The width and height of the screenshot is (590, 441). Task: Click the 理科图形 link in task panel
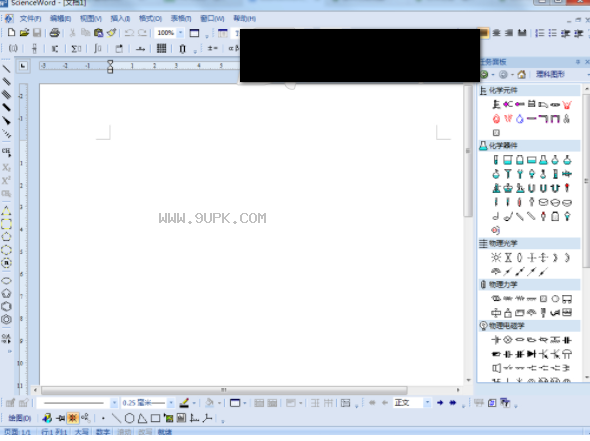pos(550,75)
